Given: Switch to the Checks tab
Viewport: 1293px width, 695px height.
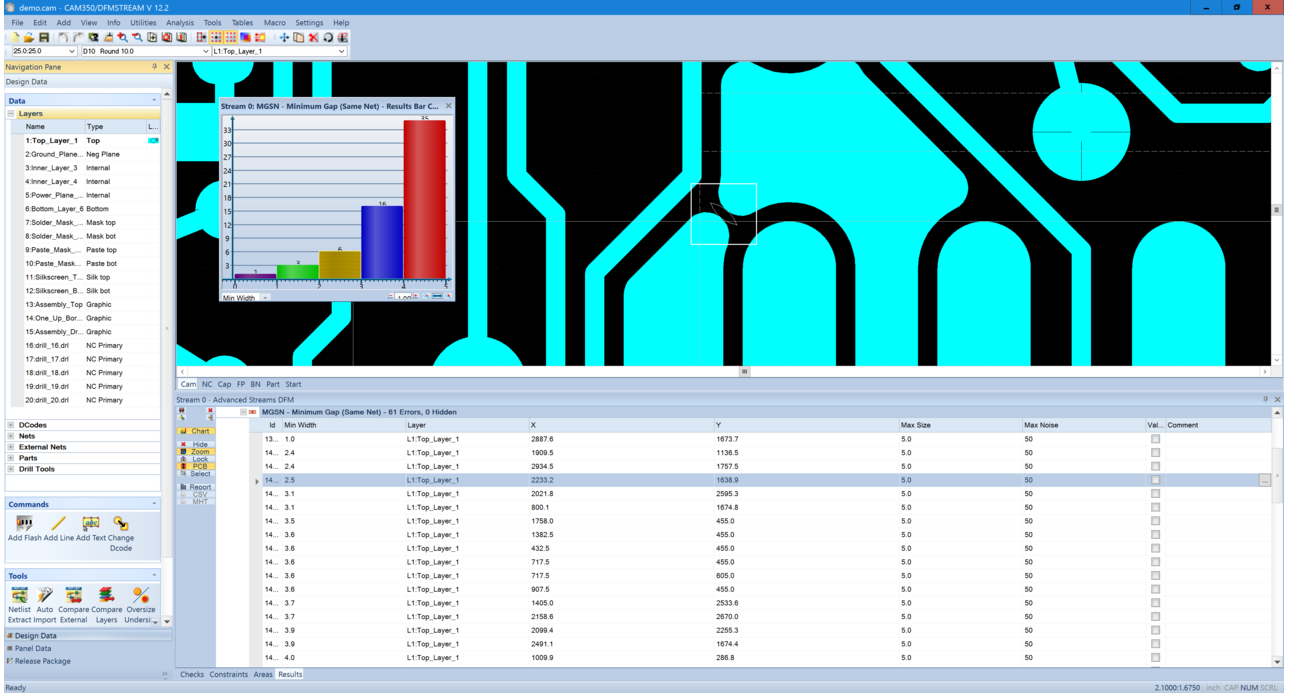Looking at the screenshot, I should (x=192, y=674).
